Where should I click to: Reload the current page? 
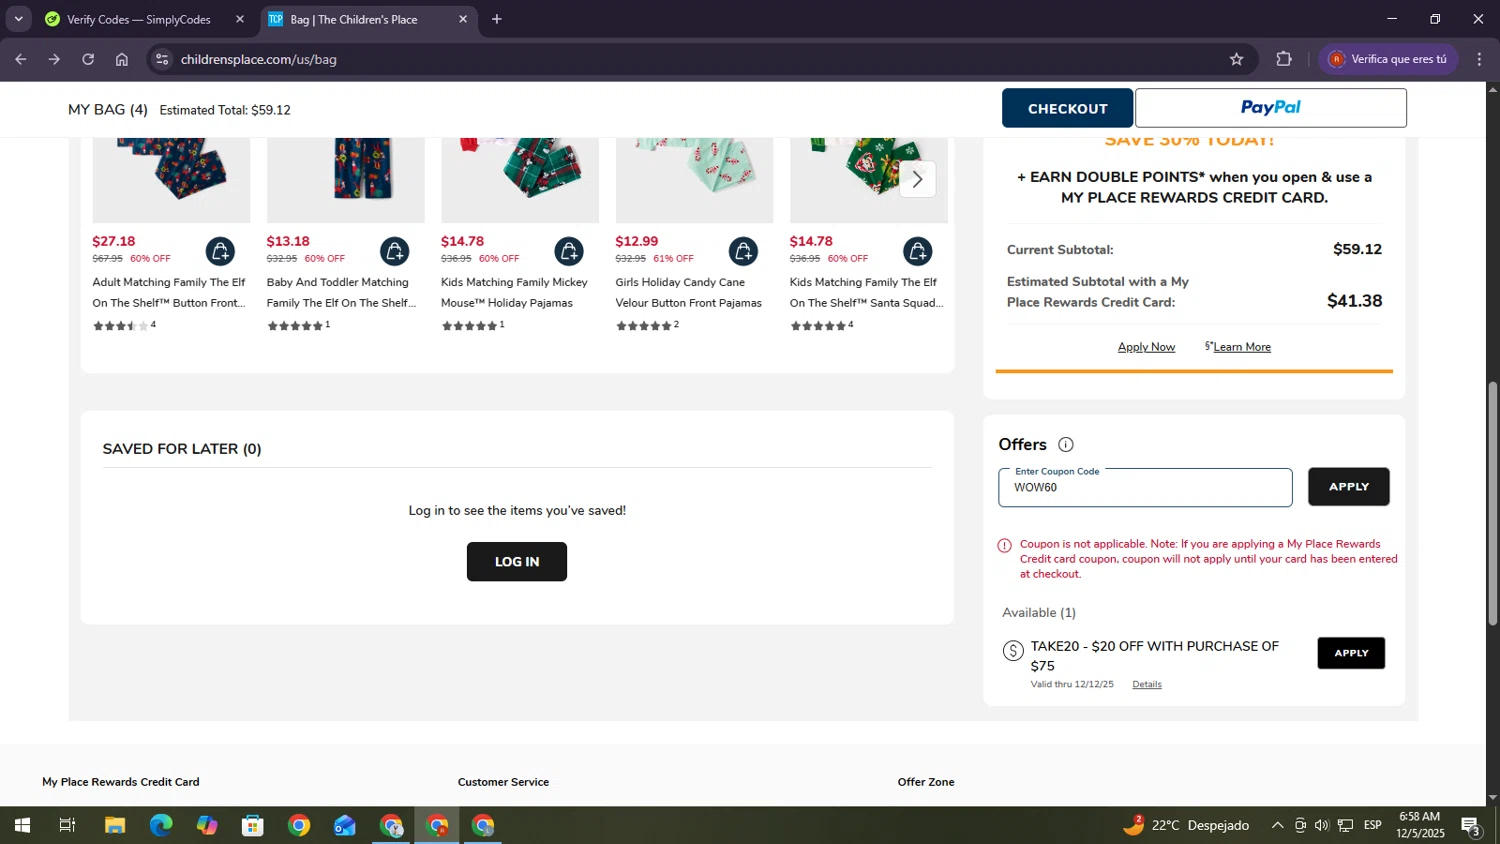(x=88, y=59)
